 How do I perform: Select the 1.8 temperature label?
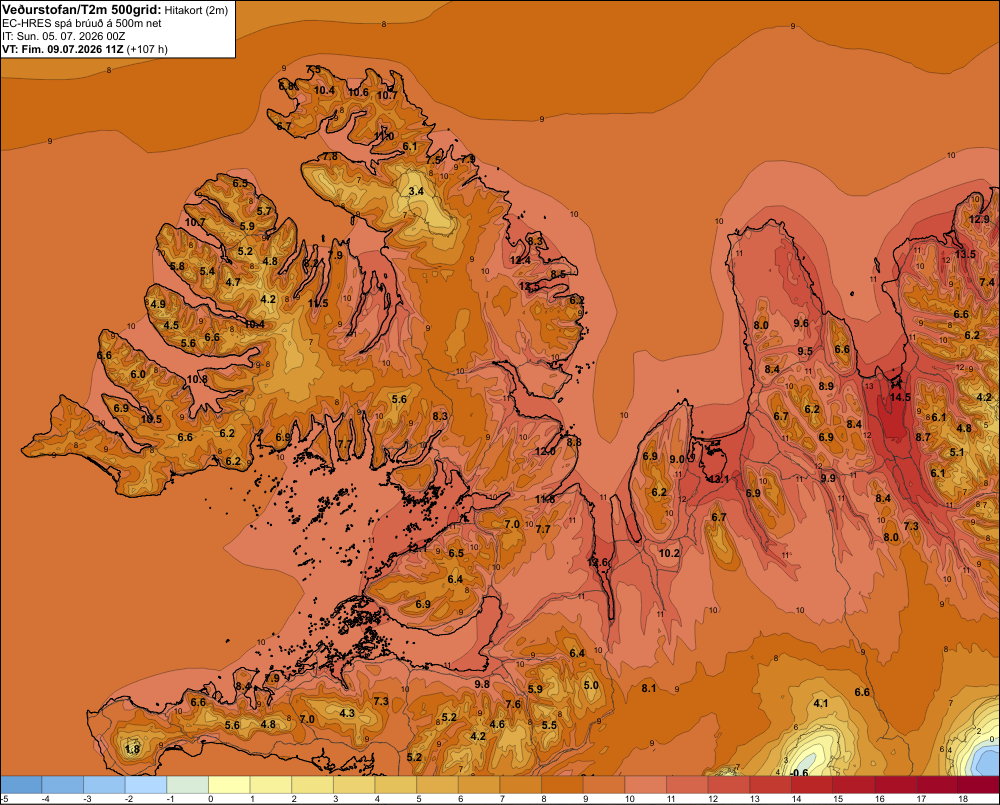click(132, 749)
